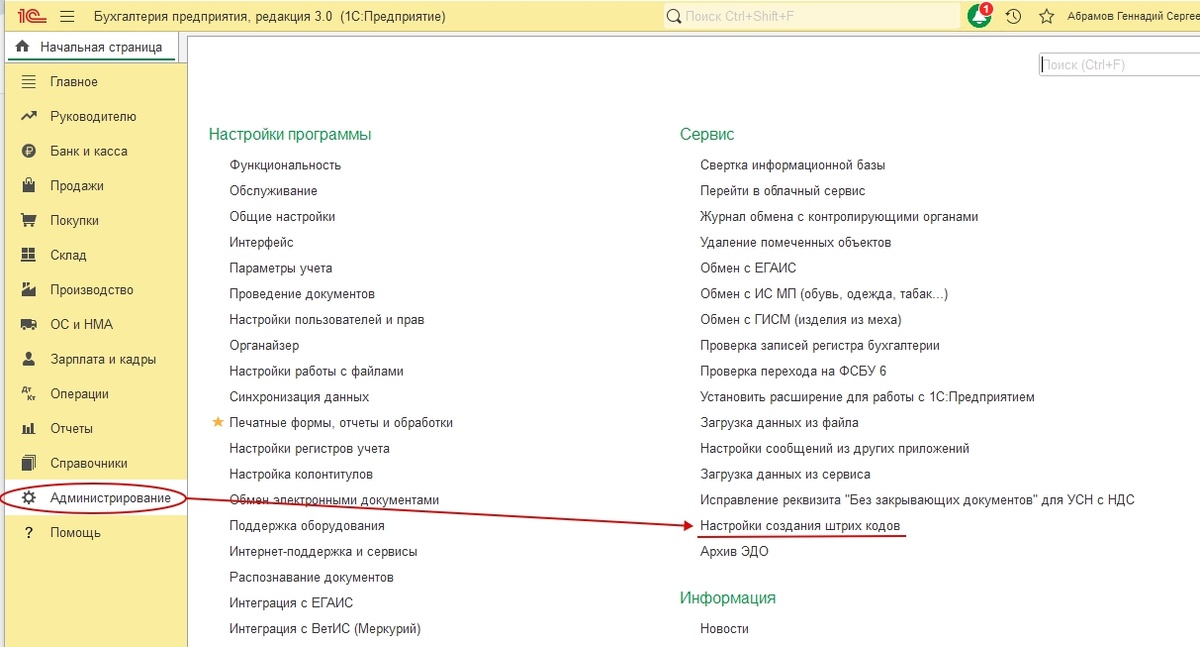Toggle star next to Печатные формы

218,423
